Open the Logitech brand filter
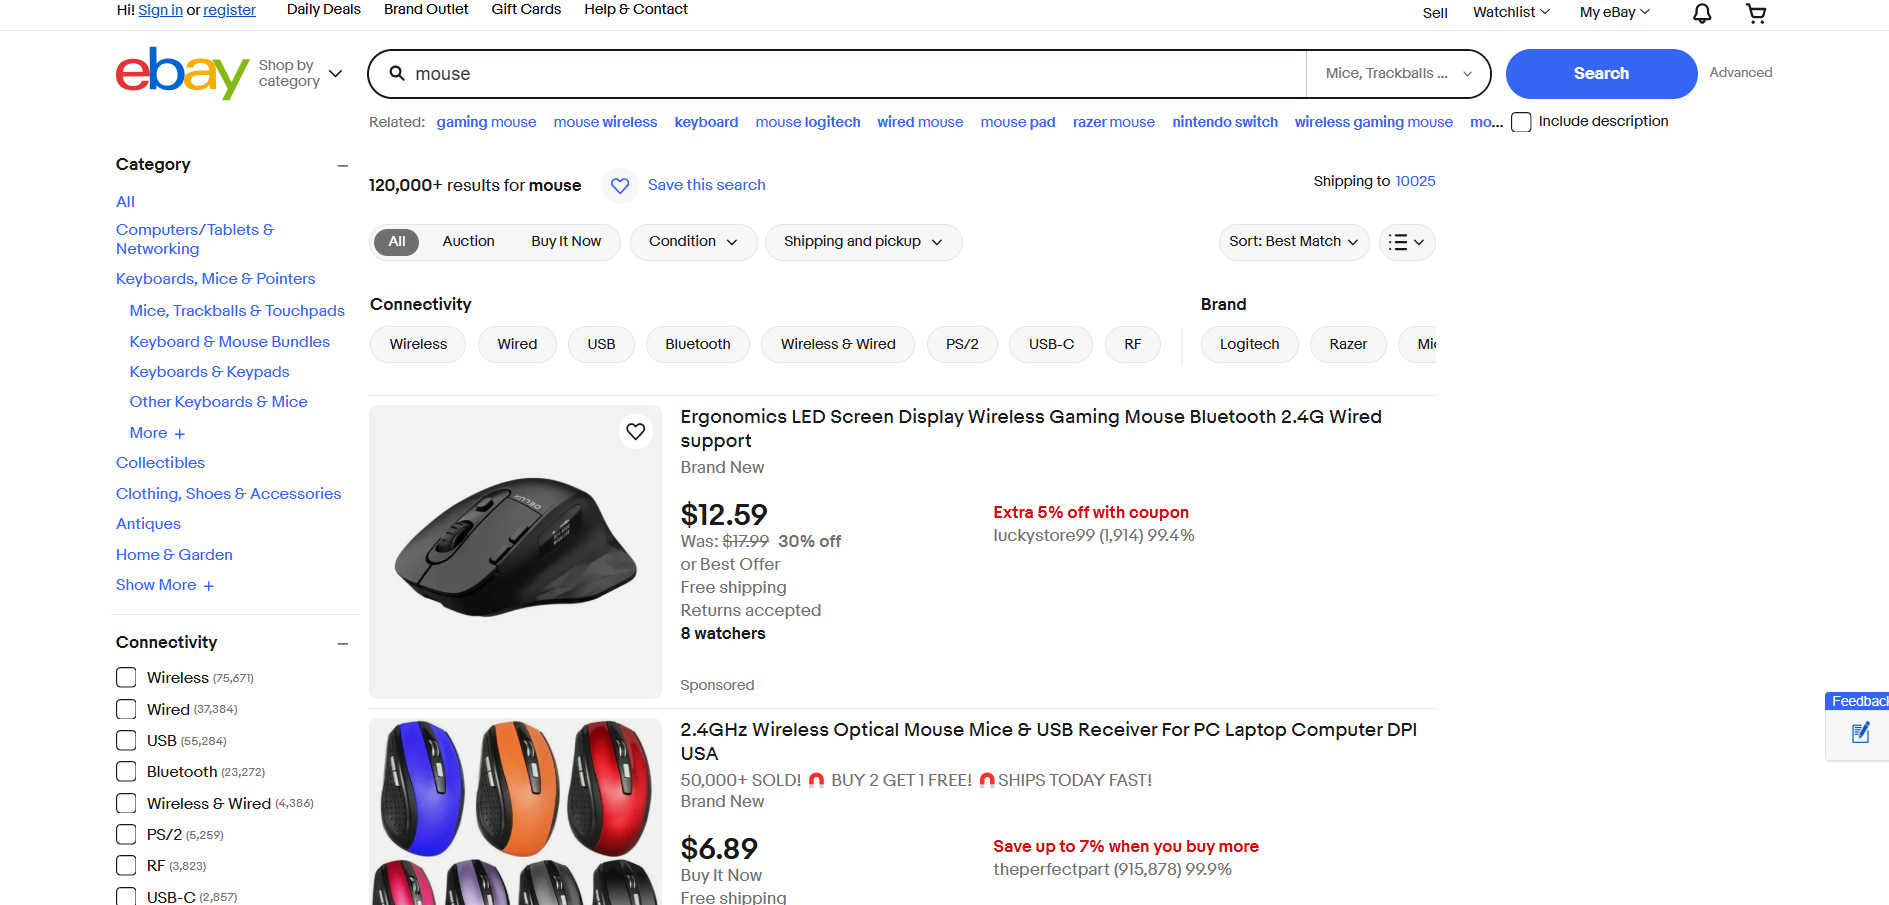 click(x=1249, y=344)
